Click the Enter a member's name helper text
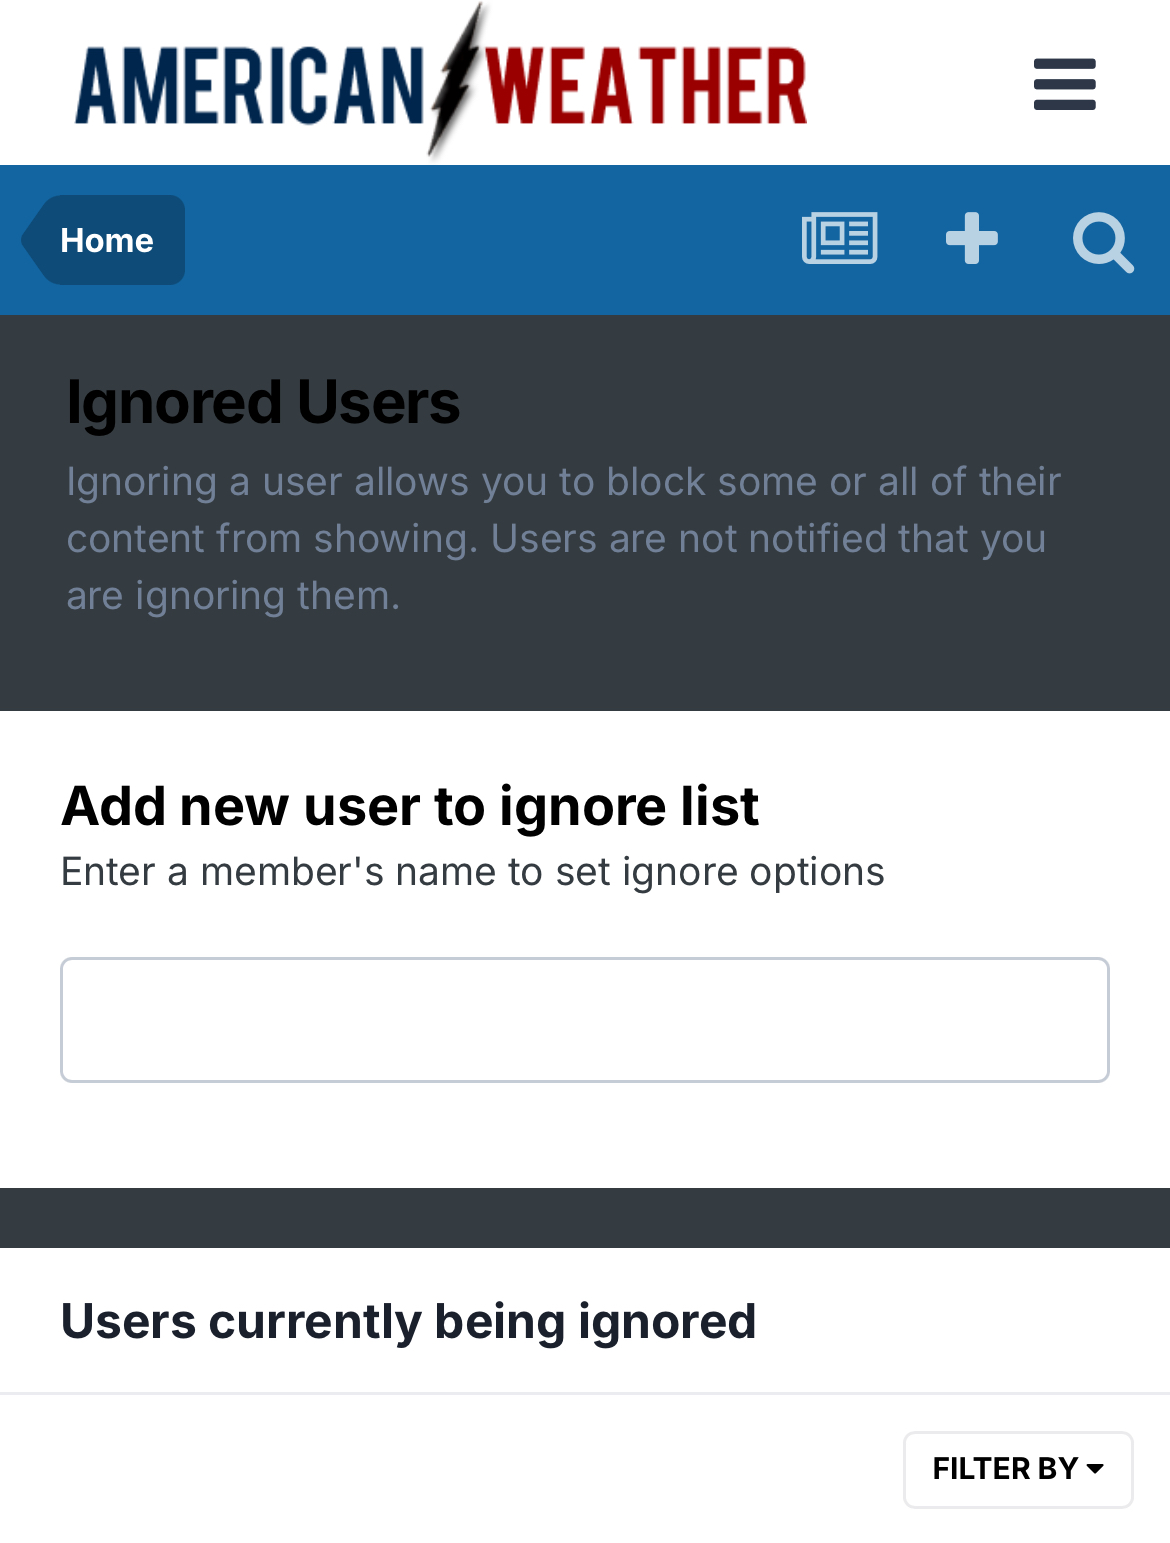This screenshot has height=1543, width=1170. [472, 872]
